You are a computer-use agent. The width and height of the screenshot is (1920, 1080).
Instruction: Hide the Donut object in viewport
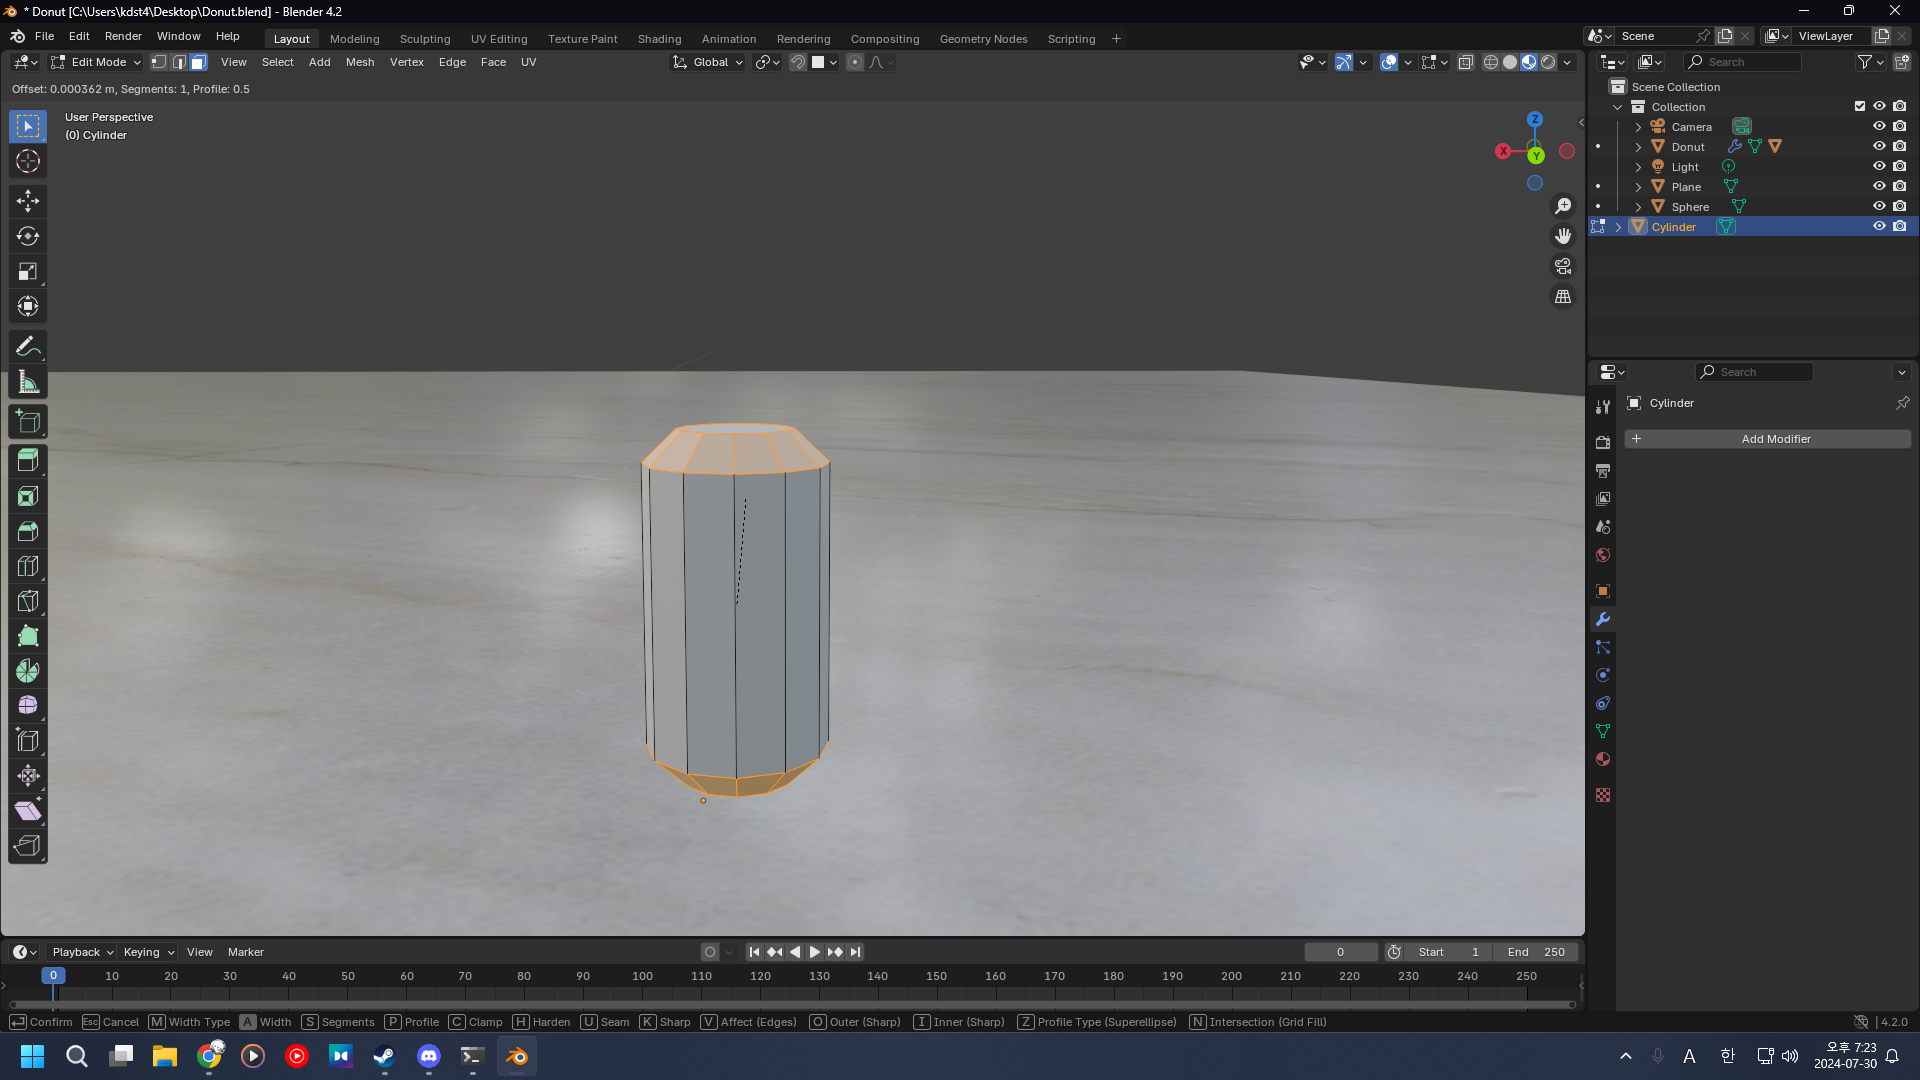pyautogui.click(x=1879, y=146)
